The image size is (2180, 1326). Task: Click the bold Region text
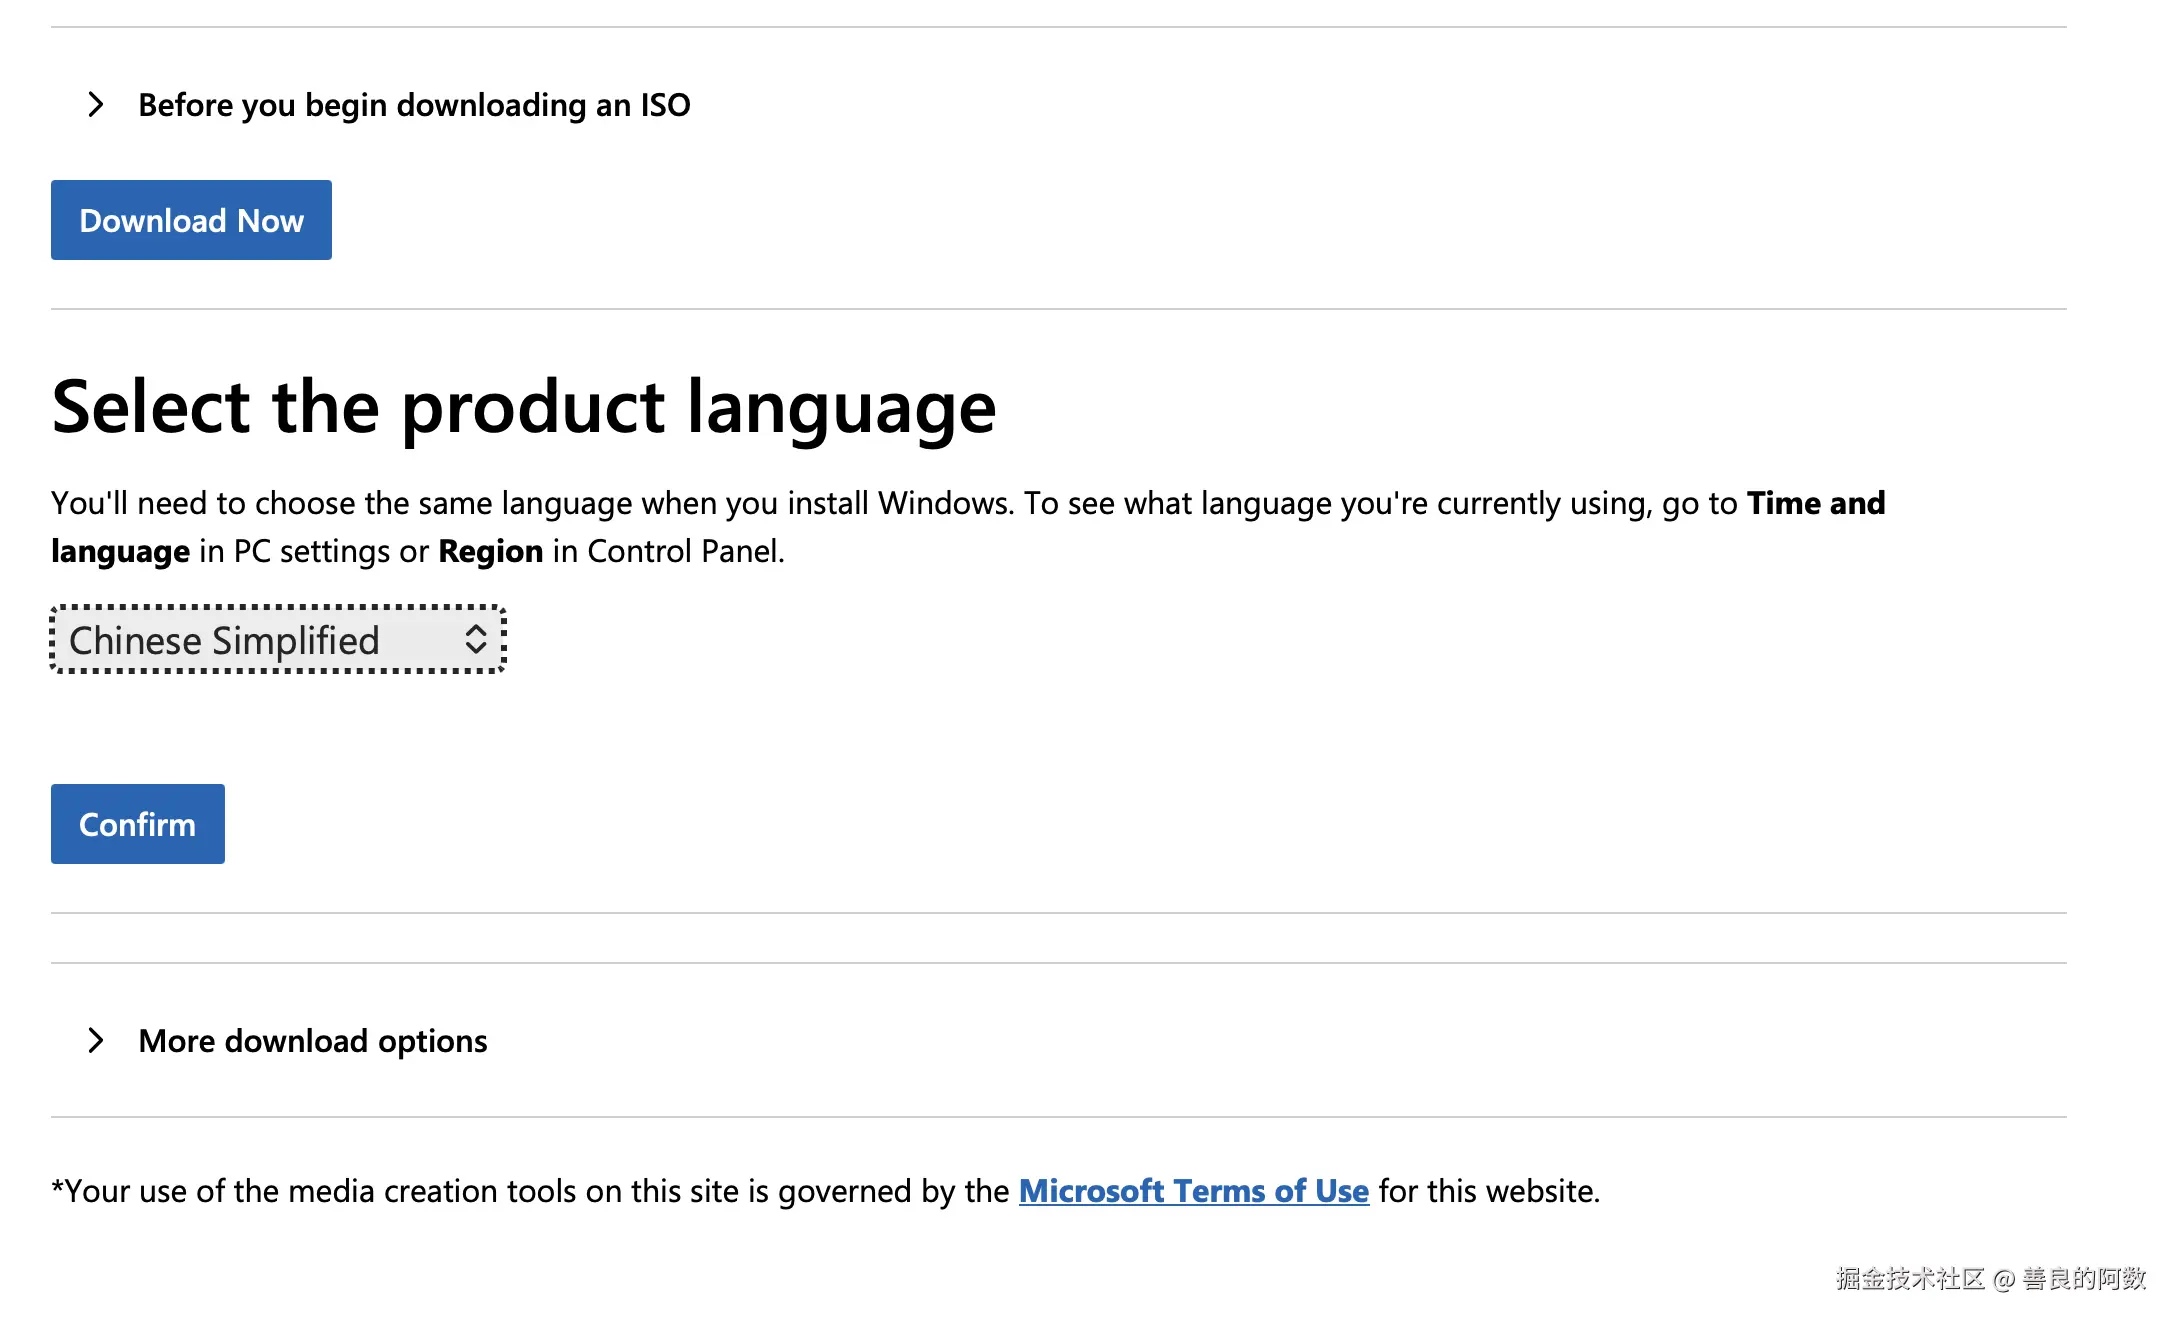pos(490,551)
